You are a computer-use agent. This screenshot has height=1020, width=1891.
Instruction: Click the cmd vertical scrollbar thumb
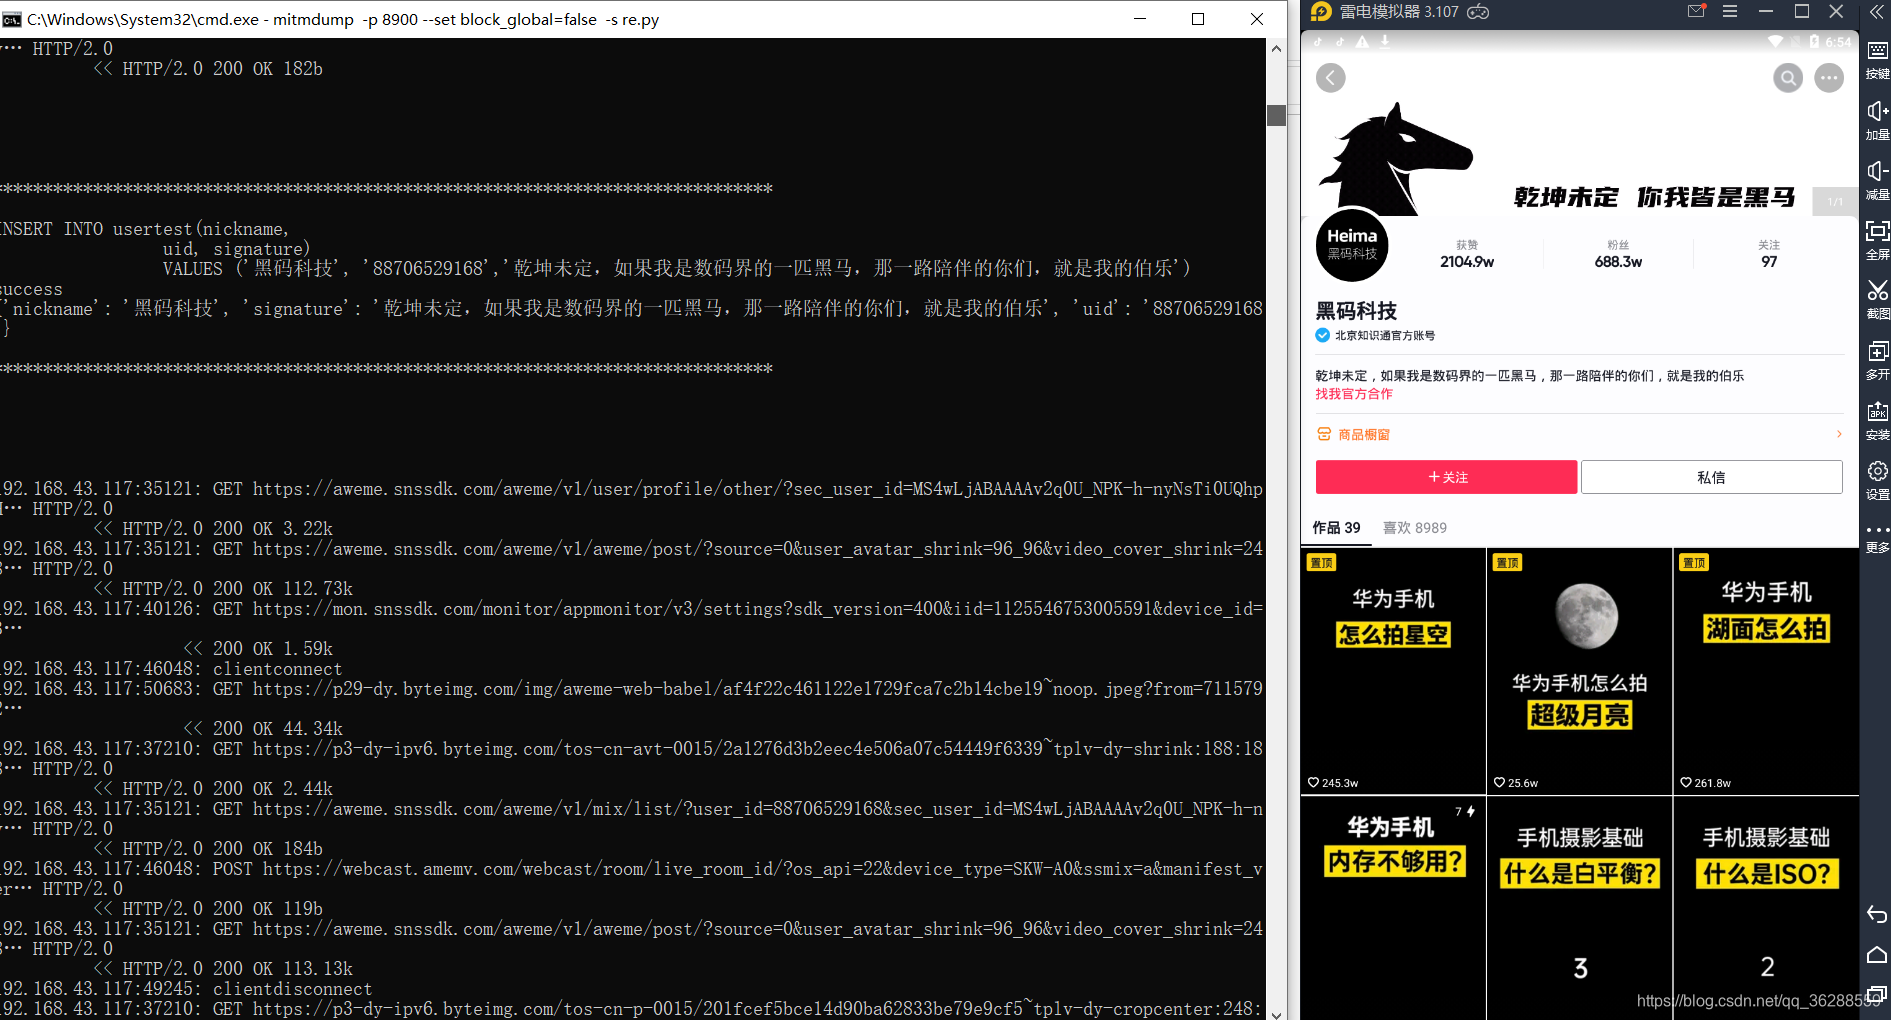pos(1276,115)
